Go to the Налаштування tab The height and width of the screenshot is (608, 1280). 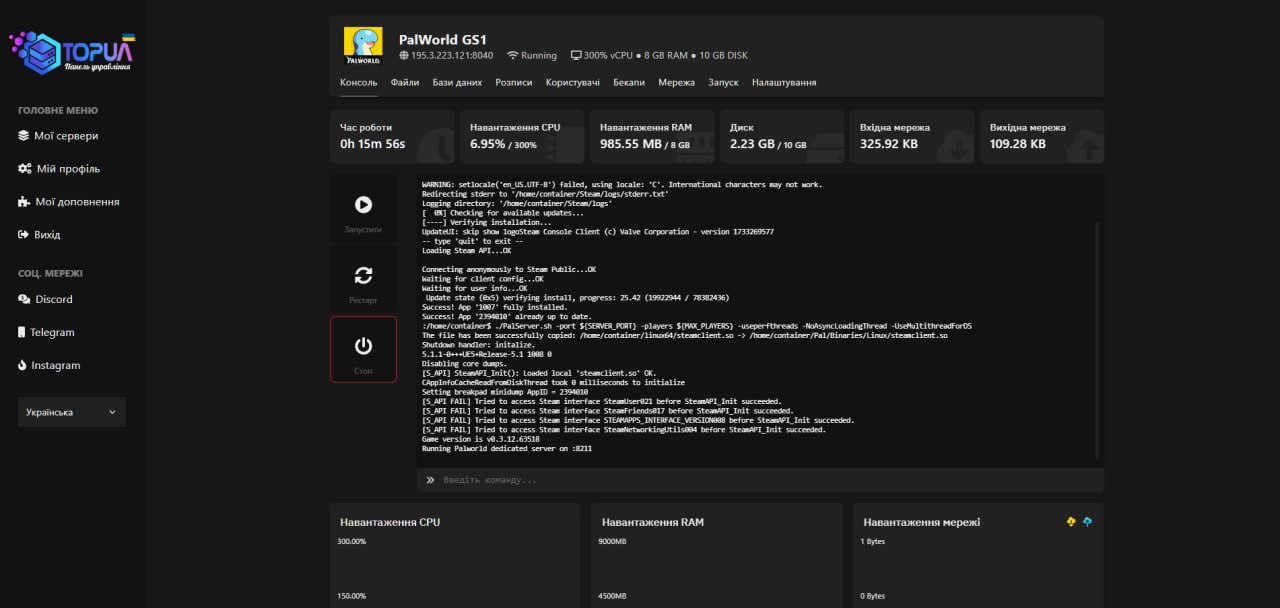click(x=784, y=82)
